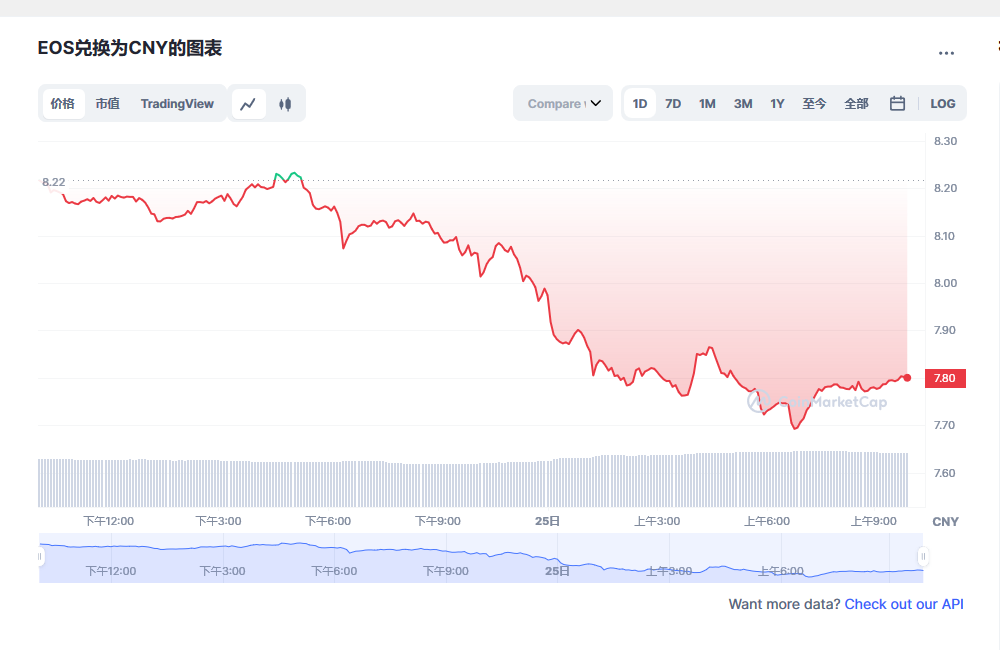The width and height of the screenshot is (1000, 650).
Task: Click the Check out our API link
Action: point(904,604)
